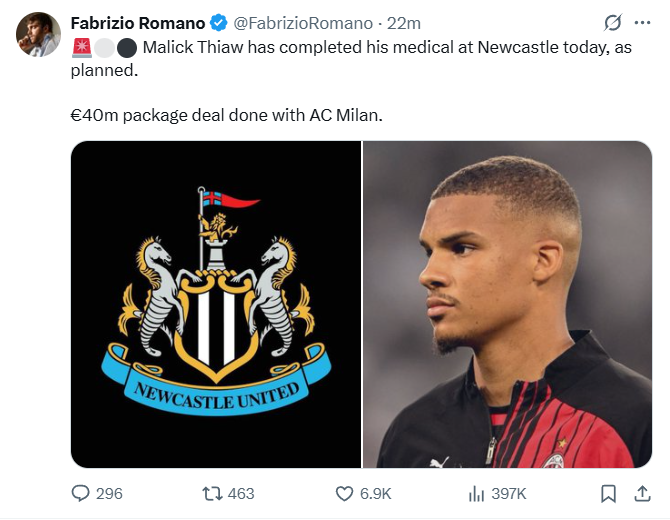Click the 463 reposts count
The image size is (670, 520).
[241, 493]
